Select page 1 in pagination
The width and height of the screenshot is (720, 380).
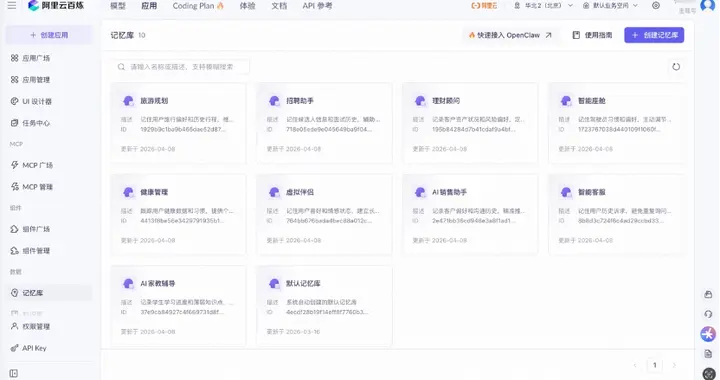pos(654,365)
